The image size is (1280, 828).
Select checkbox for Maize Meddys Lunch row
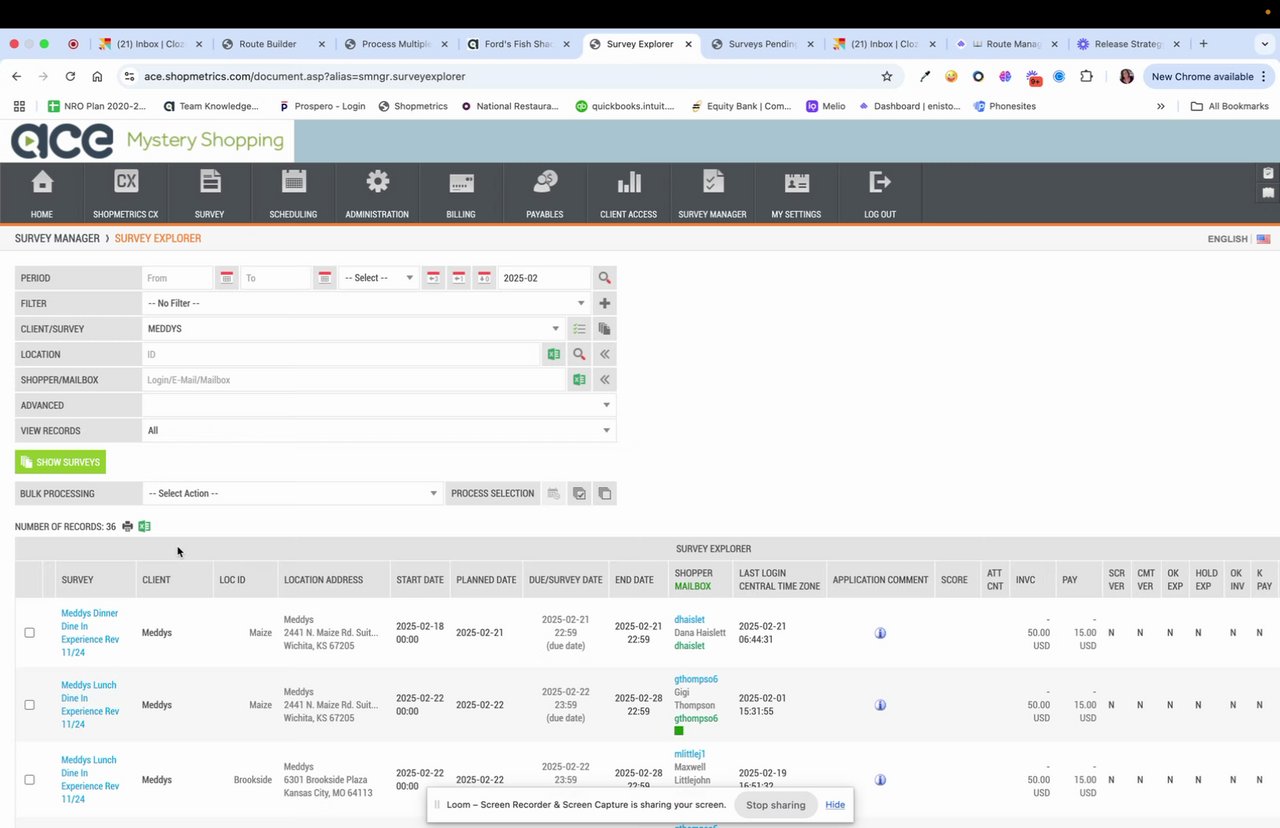(x=29, y=705)
